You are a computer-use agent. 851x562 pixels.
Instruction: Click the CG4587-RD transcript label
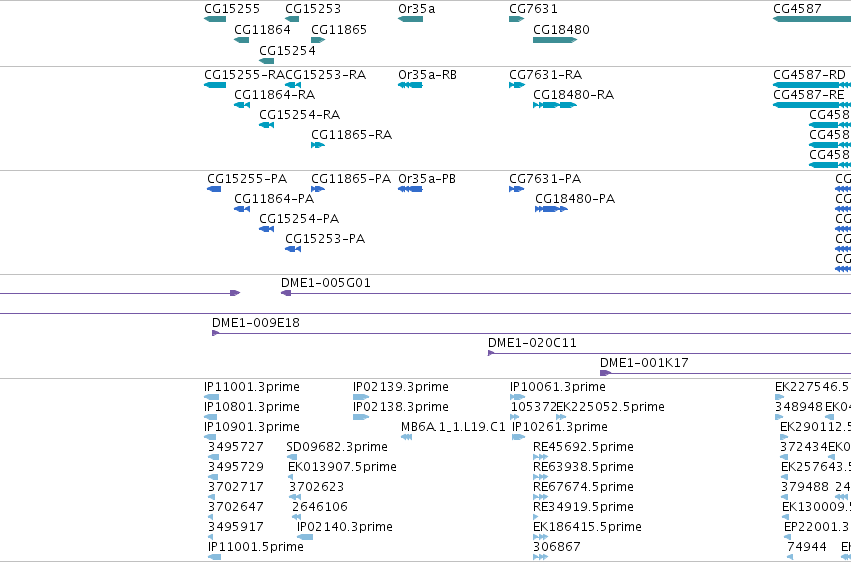[809, 74]
